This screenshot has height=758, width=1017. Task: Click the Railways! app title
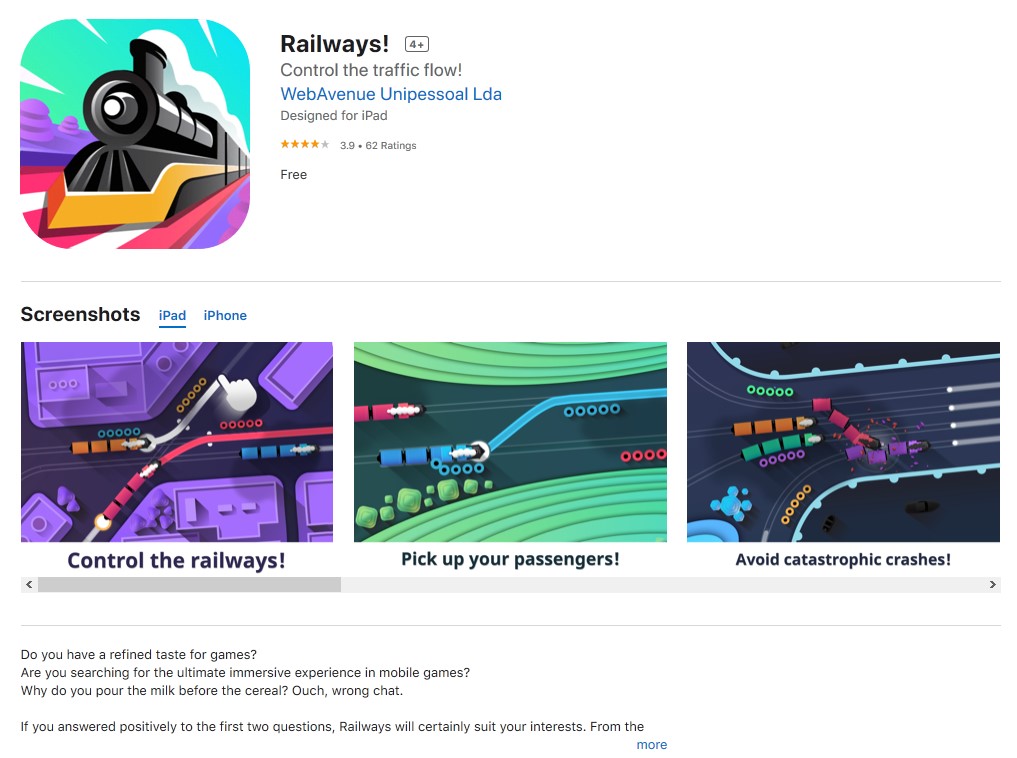335,44
